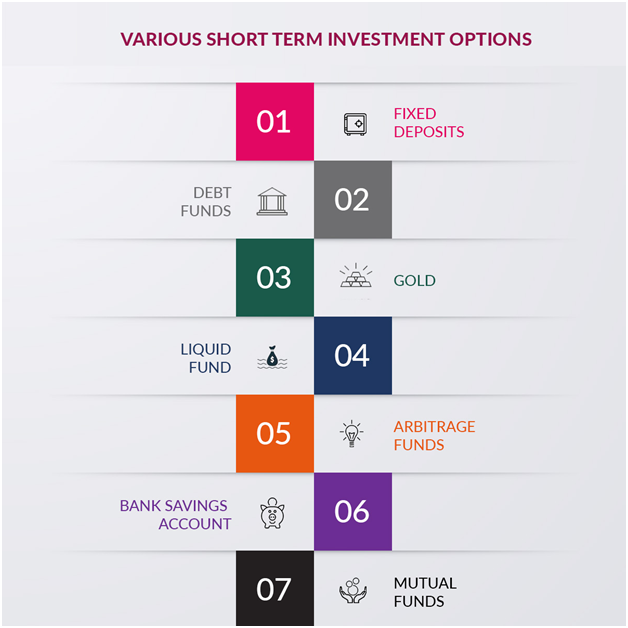Viewport: 628px width, 628px height.
Task: Click the light bulb Arbitrage Funds icon
Action: tap(351, 433)
